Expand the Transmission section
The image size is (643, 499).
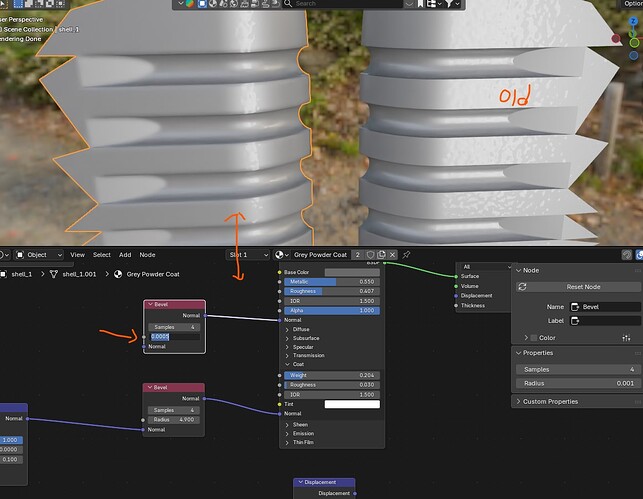[x=287, y=355]
